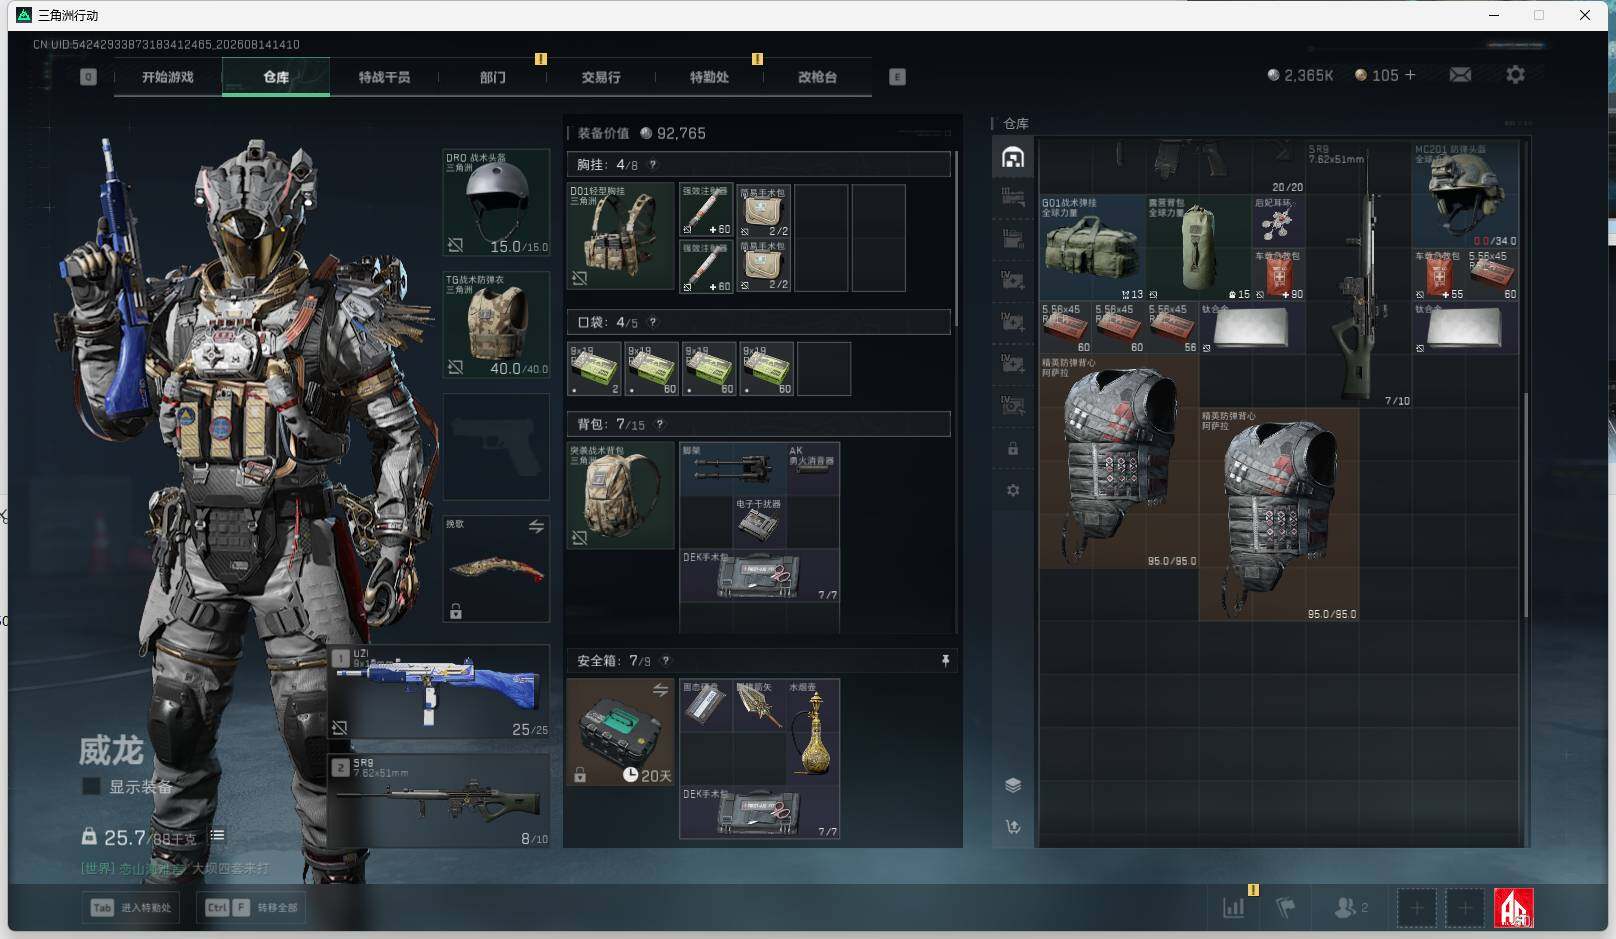Show help for 胸挂 capacity

653,165
